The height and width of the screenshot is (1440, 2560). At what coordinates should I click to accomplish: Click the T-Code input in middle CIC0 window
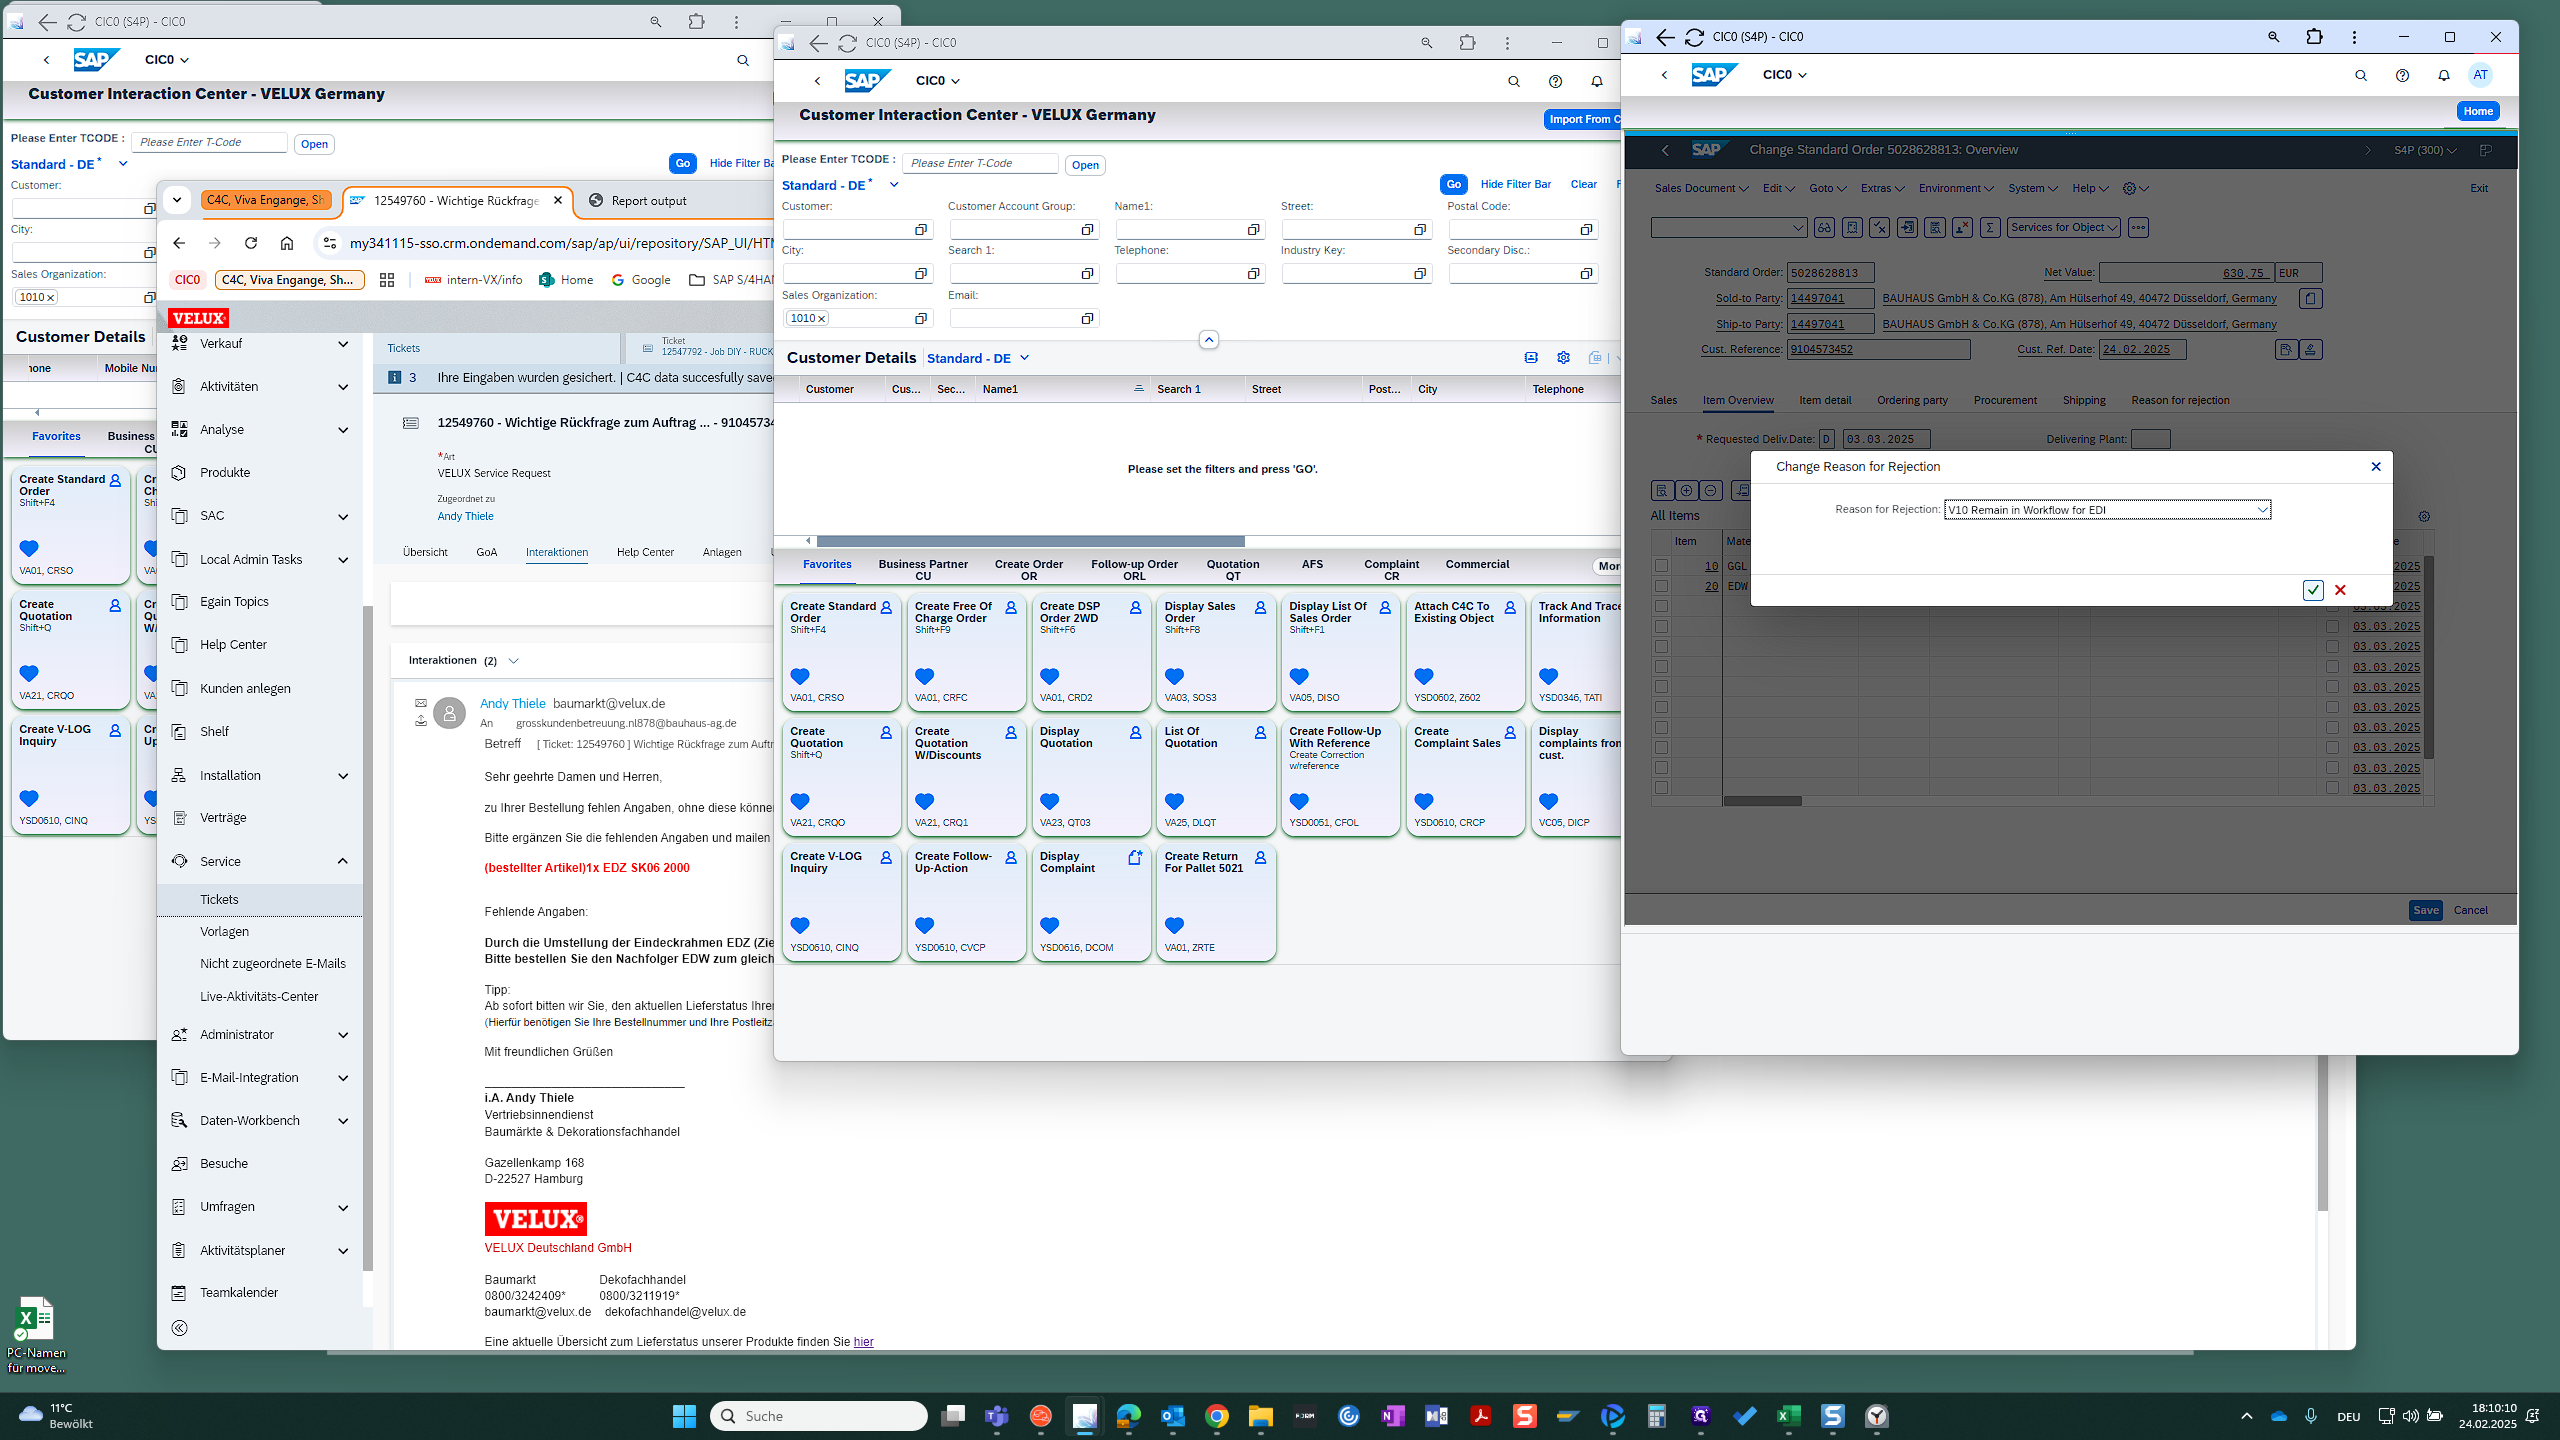coord(979,163)
